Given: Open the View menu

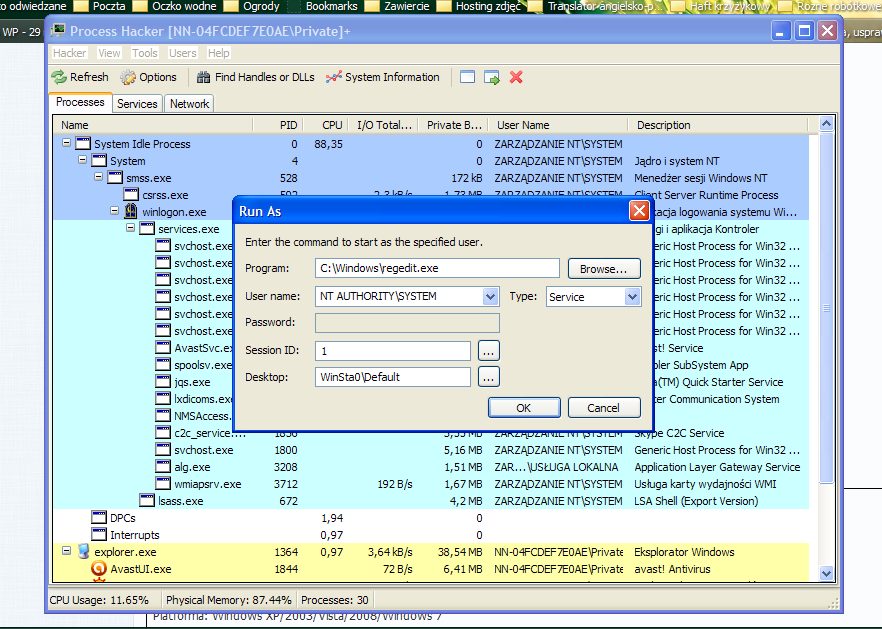Looking at the screenshot, I should click(109, 53).
